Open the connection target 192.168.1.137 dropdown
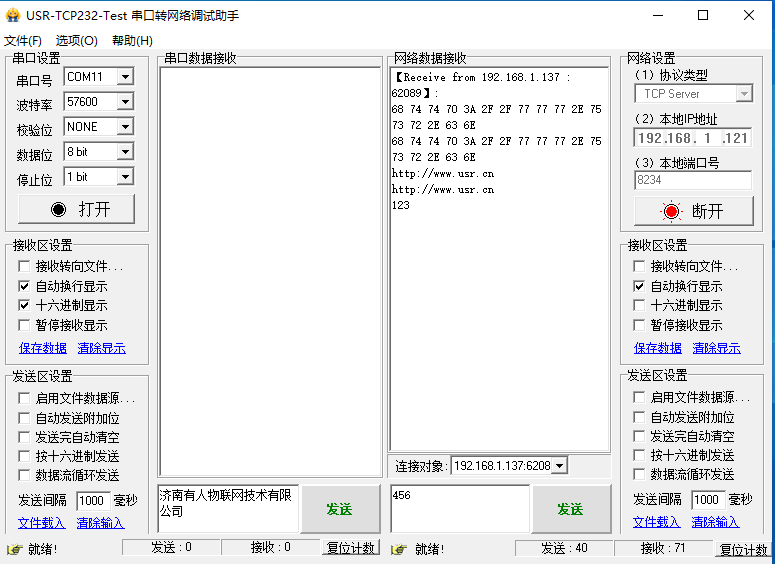Viewport: 775px width, 564px height. coord(559,466)
